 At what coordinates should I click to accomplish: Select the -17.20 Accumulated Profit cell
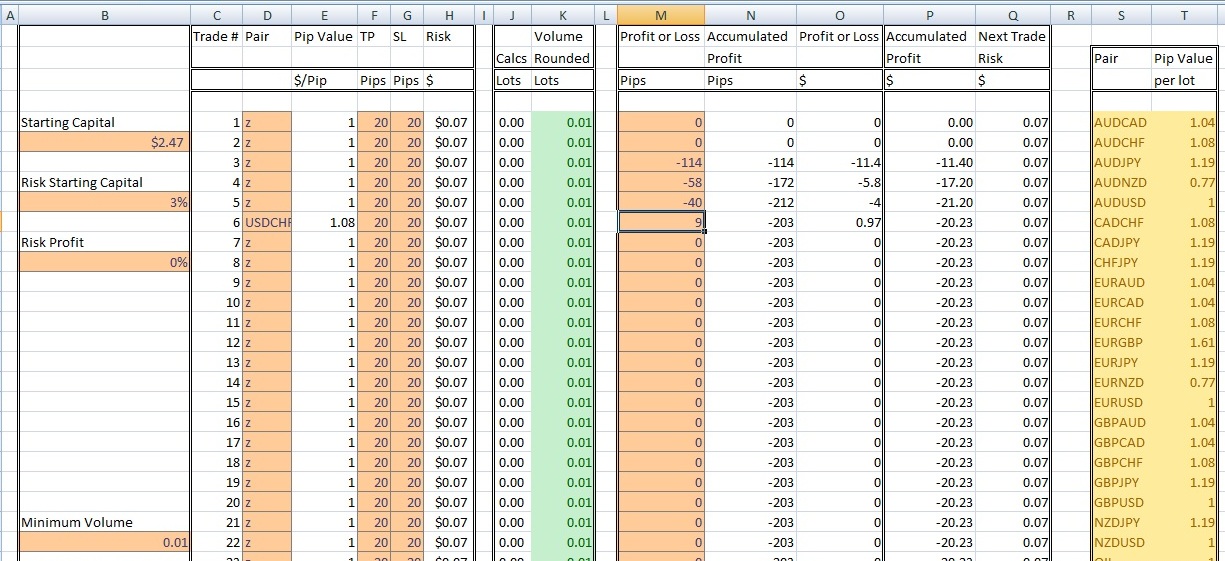point(929,182)
